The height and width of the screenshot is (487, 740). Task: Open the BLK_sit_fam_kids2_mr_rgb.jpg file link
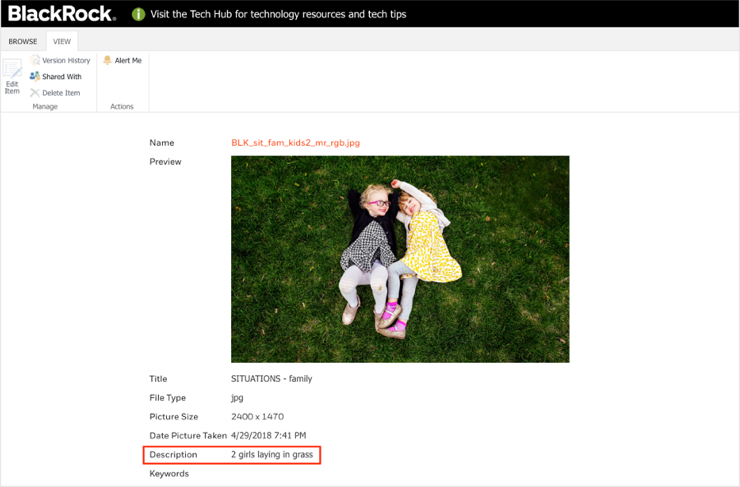[x=295, y=143]
